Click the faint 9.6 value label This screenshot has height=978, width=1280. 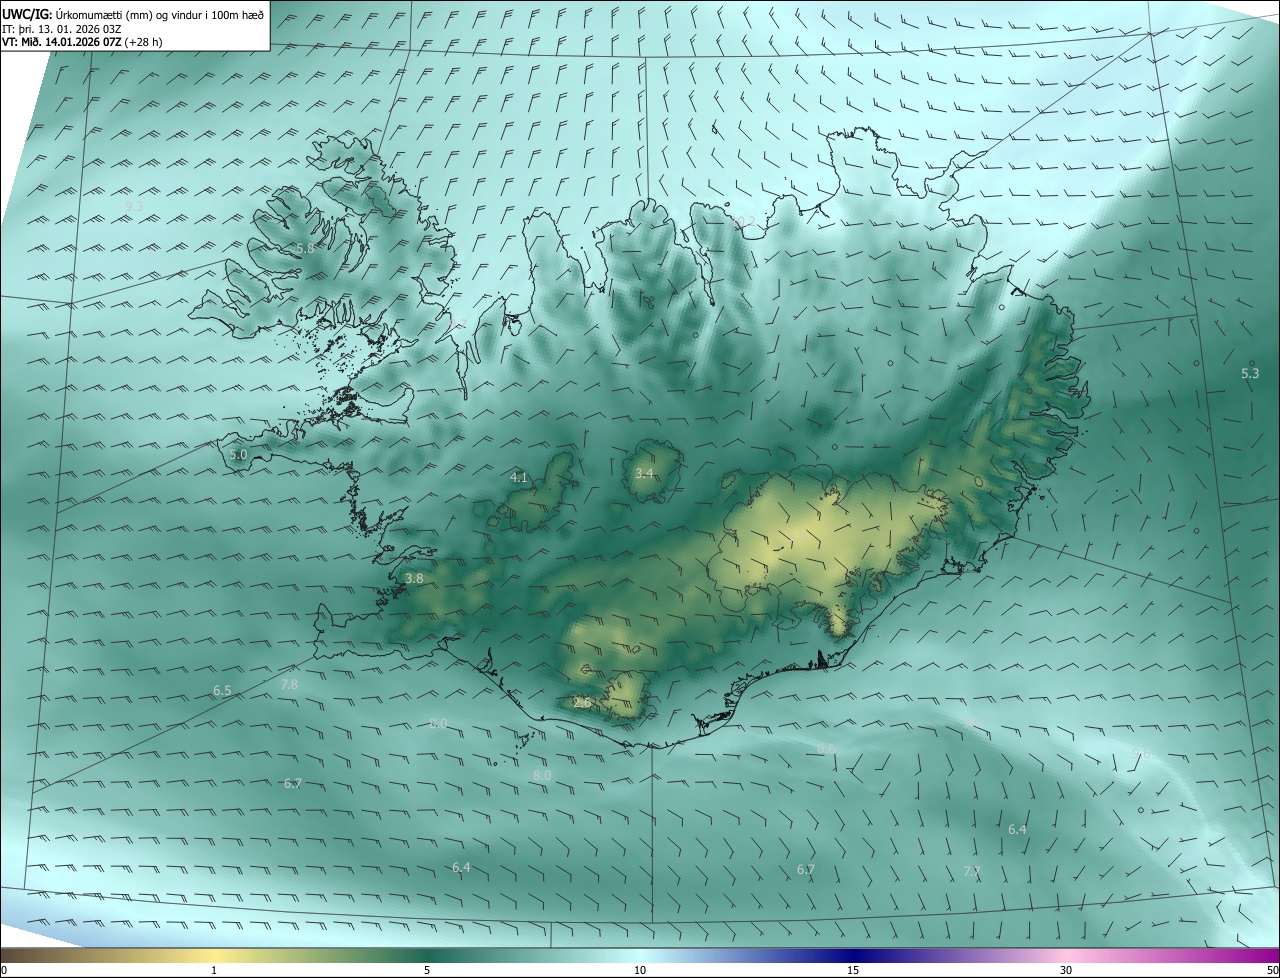click(x=1141, y=753)
